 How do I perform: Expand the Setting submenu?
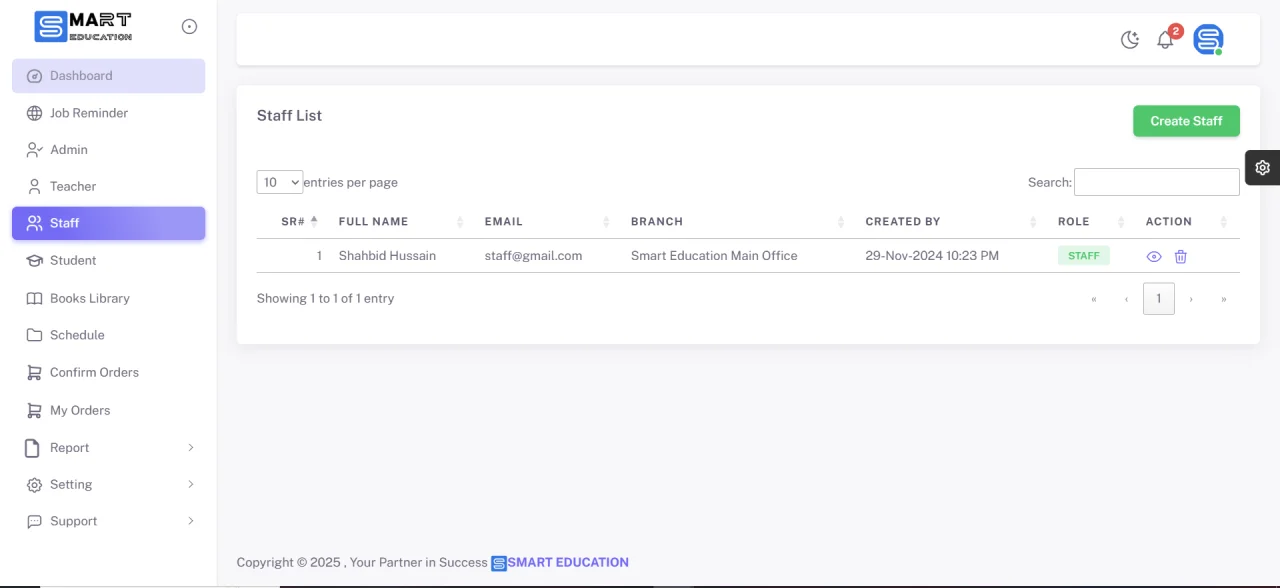click(108, 484)
